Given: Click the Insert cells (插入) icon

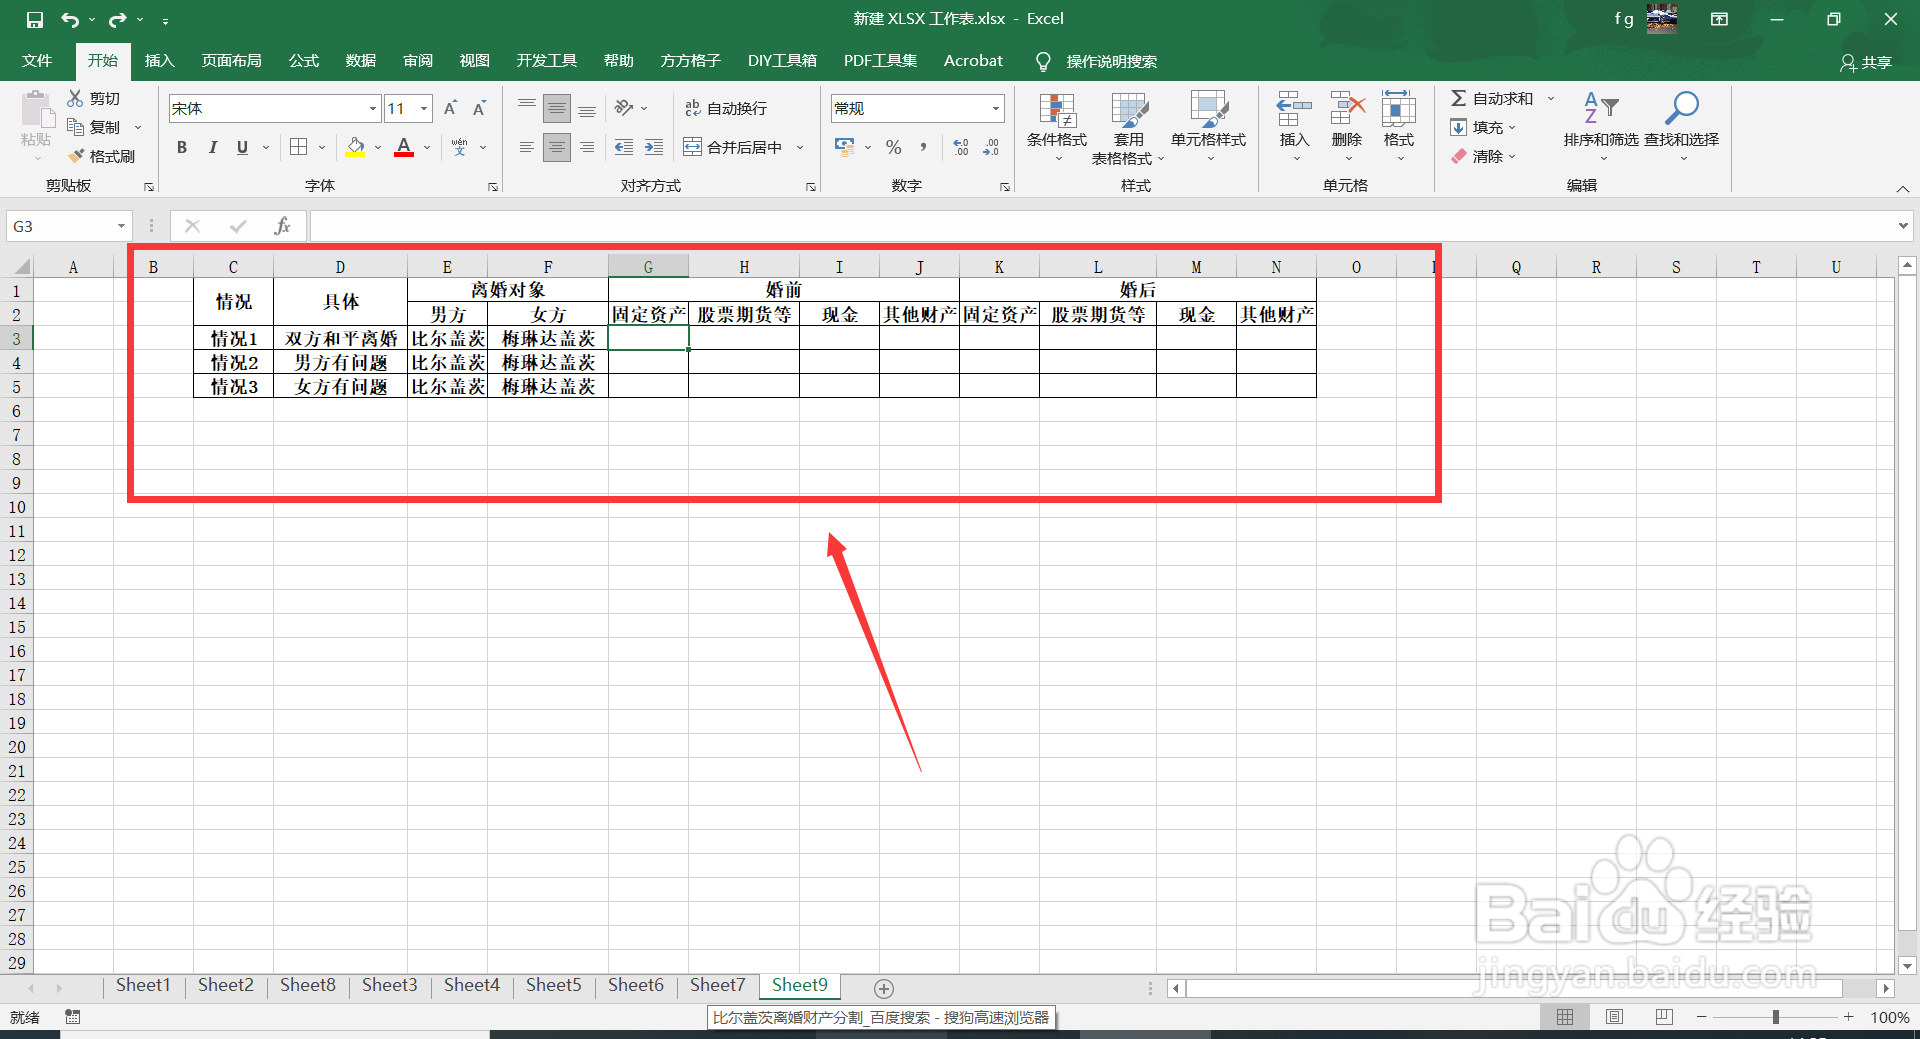Looking at the screenshot, I should click(1294, 108).
